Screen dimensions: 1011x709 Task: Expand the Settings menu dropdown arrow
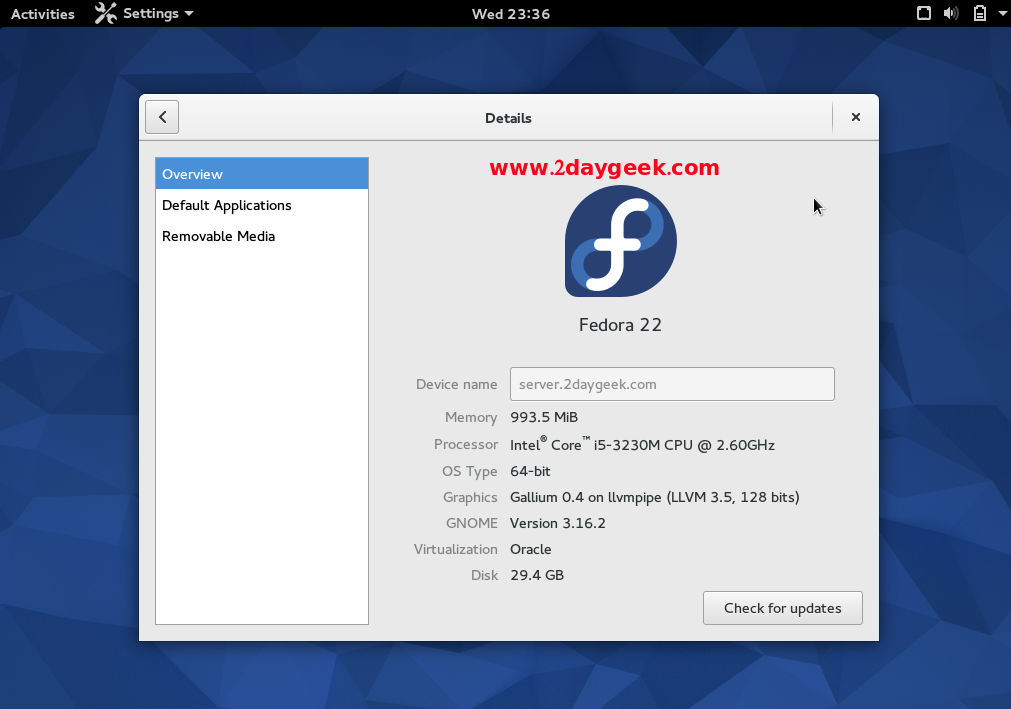(x=188, y=14)
